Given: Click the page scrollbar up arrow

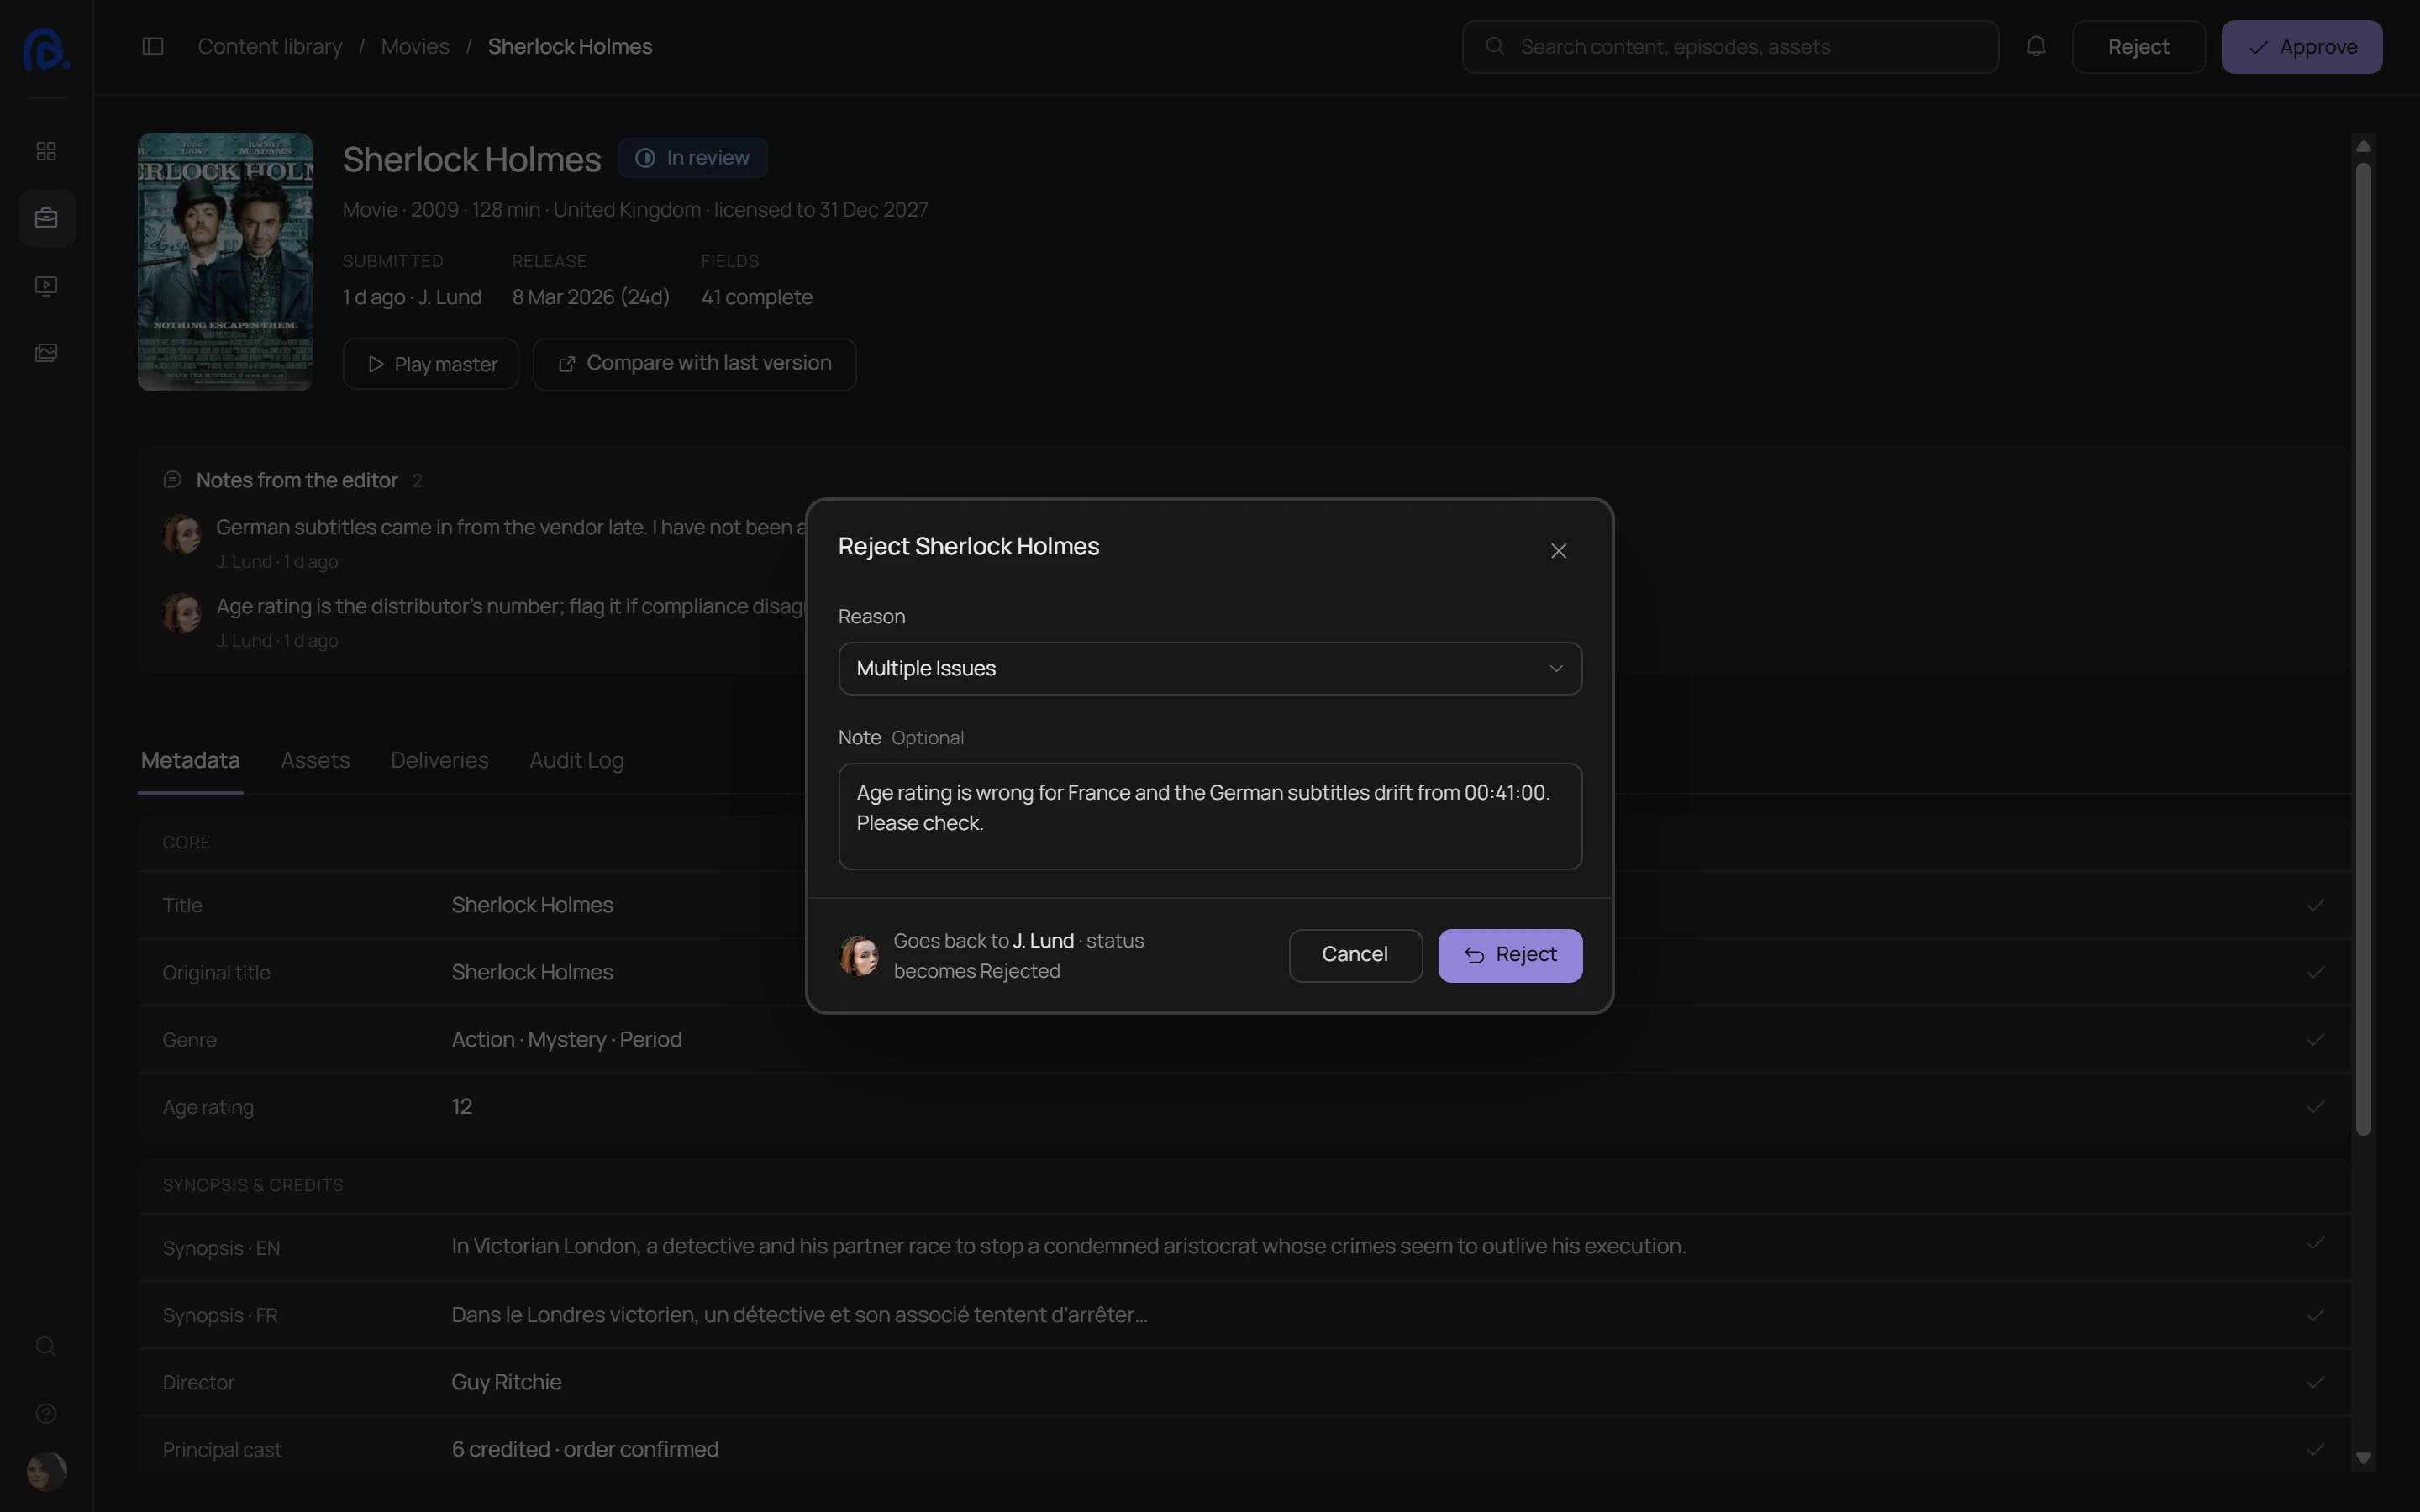Looking at the screenshot, I should [x=2363, y=146].
